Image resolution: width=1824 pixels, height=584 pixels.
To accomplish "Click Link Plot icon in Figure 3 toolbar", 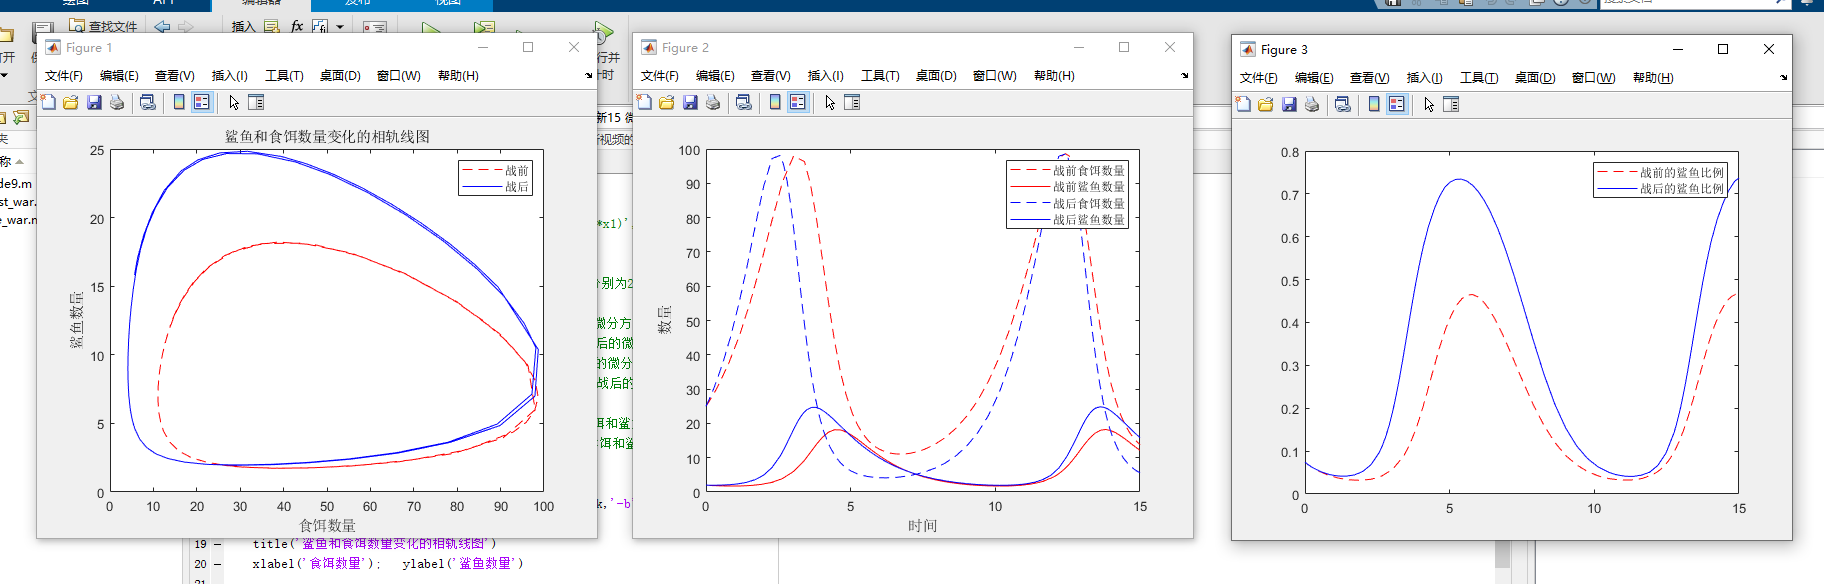I will point(1343,104).
